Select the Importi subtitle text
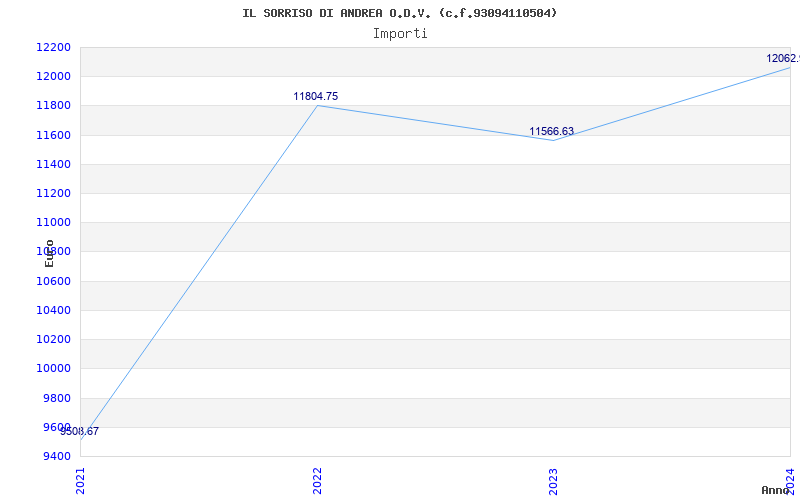800x500 pixels. [x=400, y=34]
